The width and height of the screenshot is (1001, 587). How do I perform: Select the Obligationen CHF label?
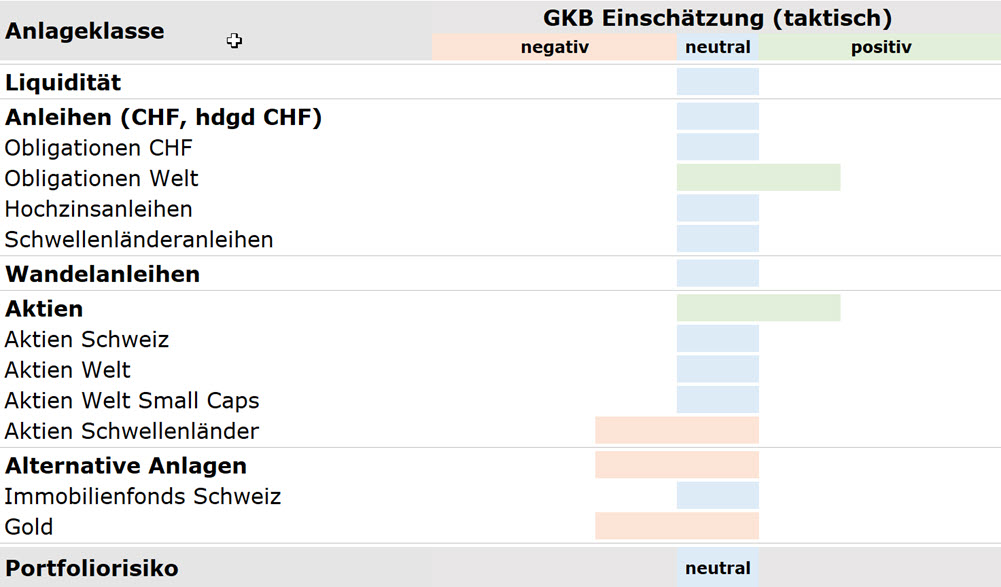pyautogui.click(x=98, y=148)
